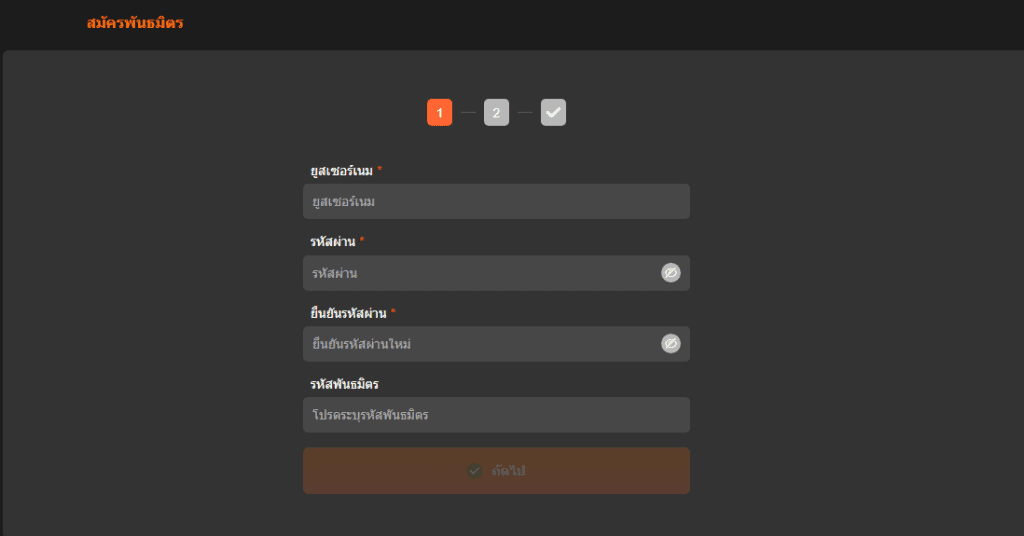Click the final checkmark step icon

click(x=553, y=113)
